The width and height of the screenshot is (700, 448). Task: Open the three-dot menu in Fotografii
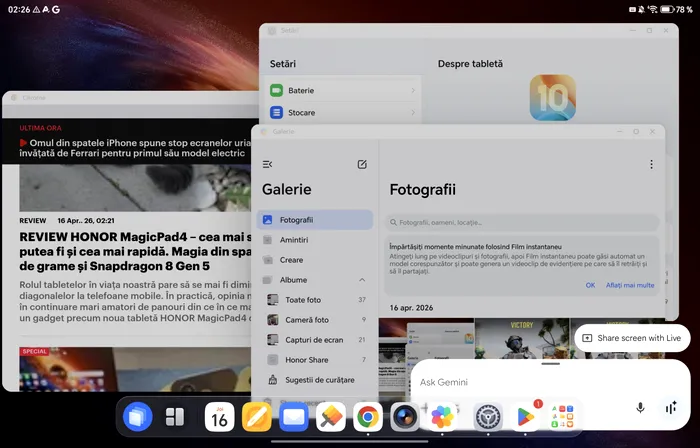(651, 165)
